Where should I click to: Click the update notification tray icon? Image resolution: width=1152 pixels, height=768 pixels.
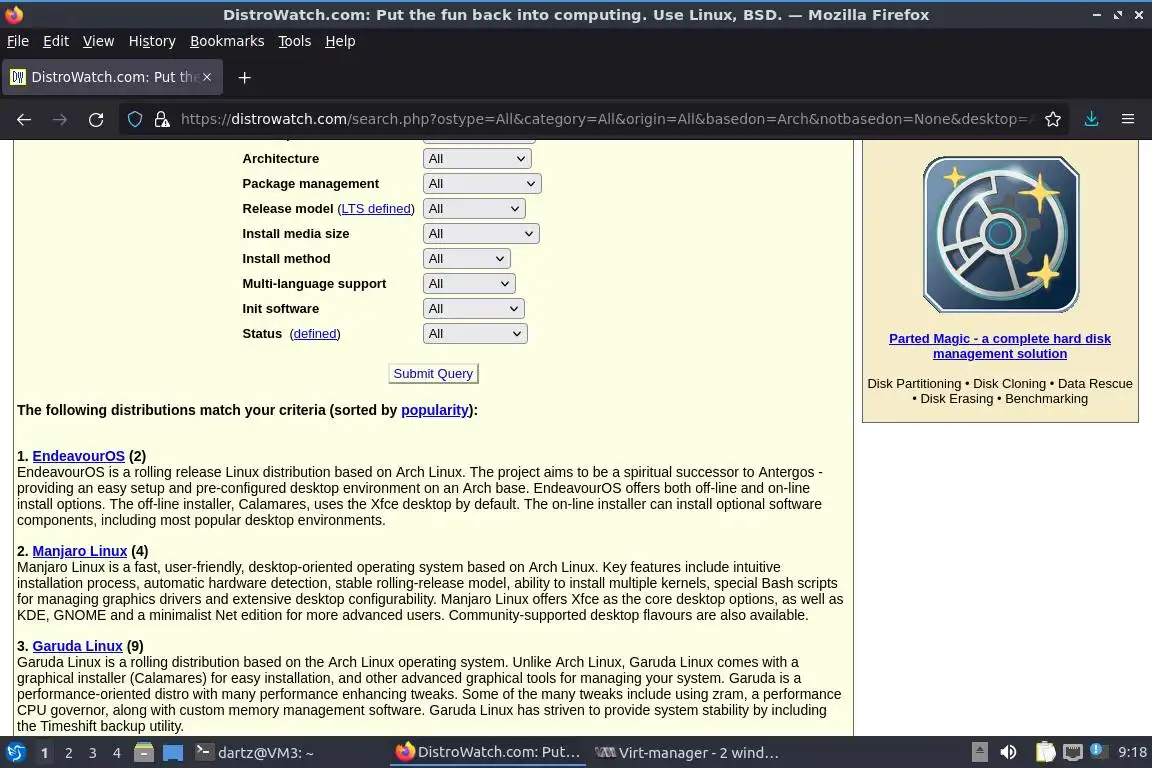point(1097,750)
